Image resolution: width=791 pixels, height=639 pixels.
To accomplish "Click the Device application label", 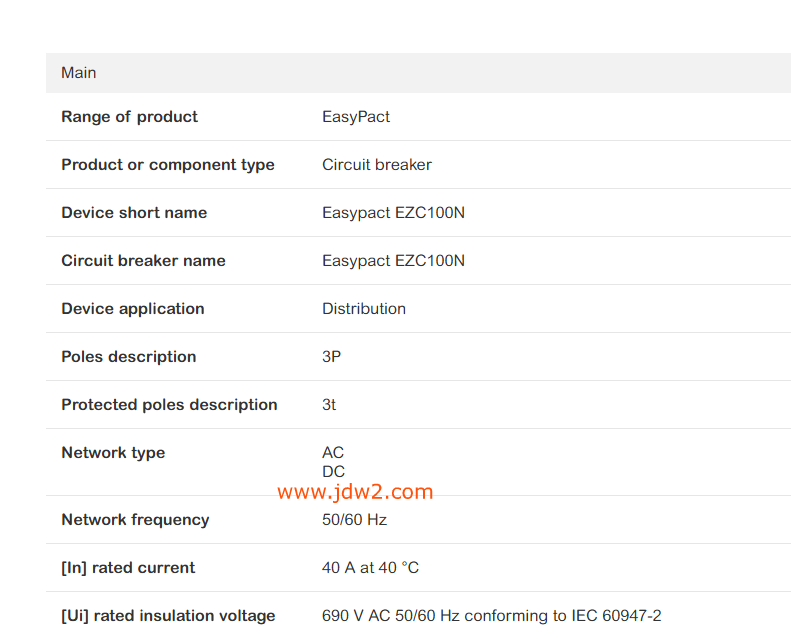I will (132, 309).
